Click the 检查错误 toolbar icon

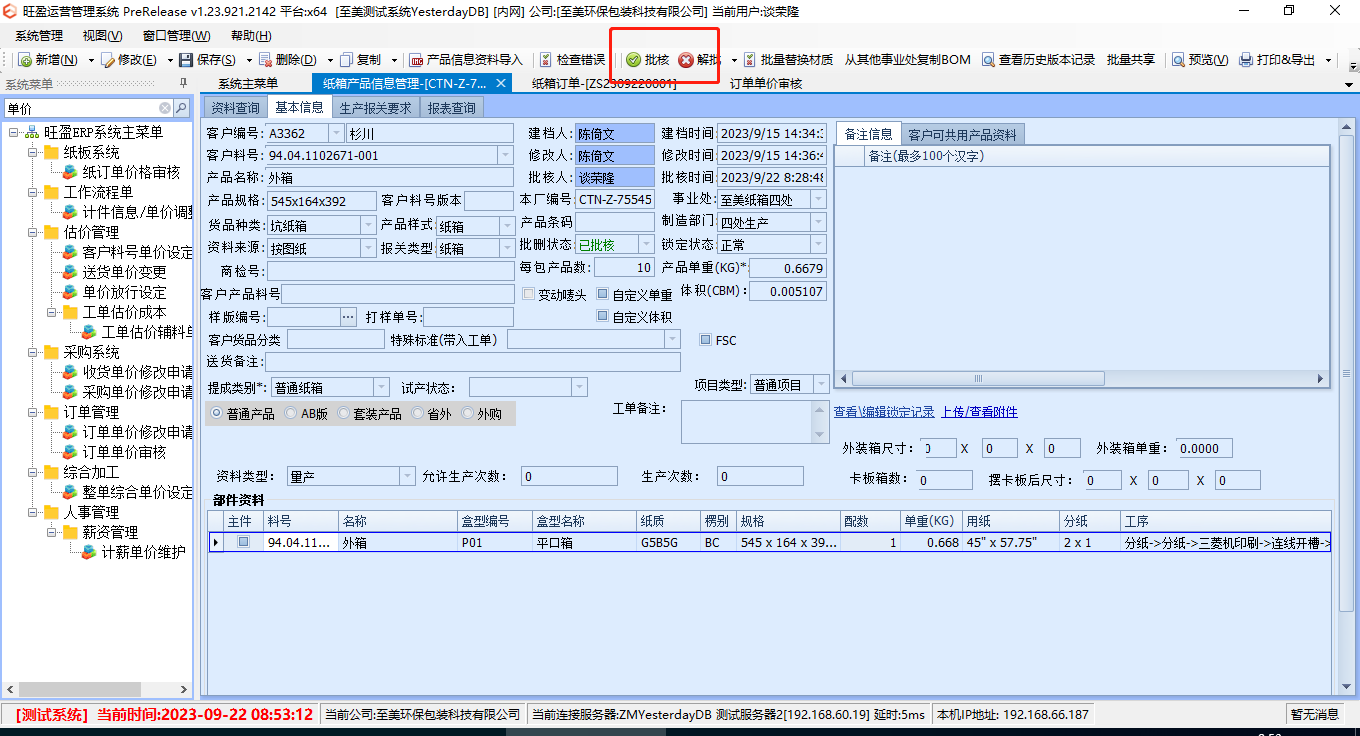pyautogui.click(x=546, y=60)
